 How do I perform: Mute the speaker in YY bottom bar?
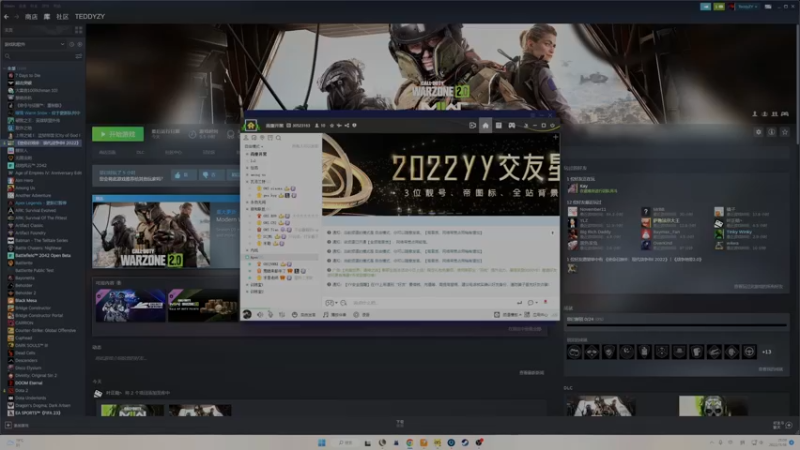[260, 315]
